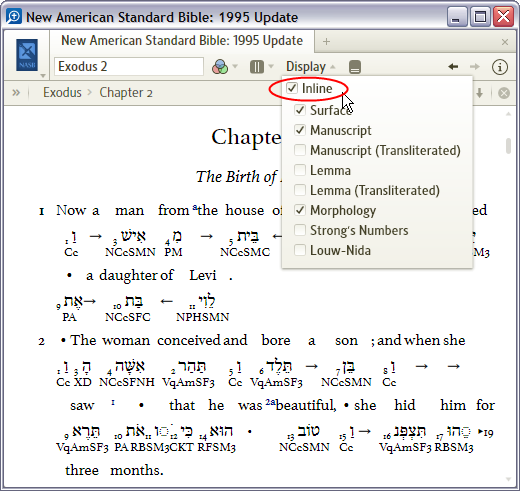Click the word 'son' in verse 2
The height and width of the screenshot is (491, 520).
[x=346, y=341]
